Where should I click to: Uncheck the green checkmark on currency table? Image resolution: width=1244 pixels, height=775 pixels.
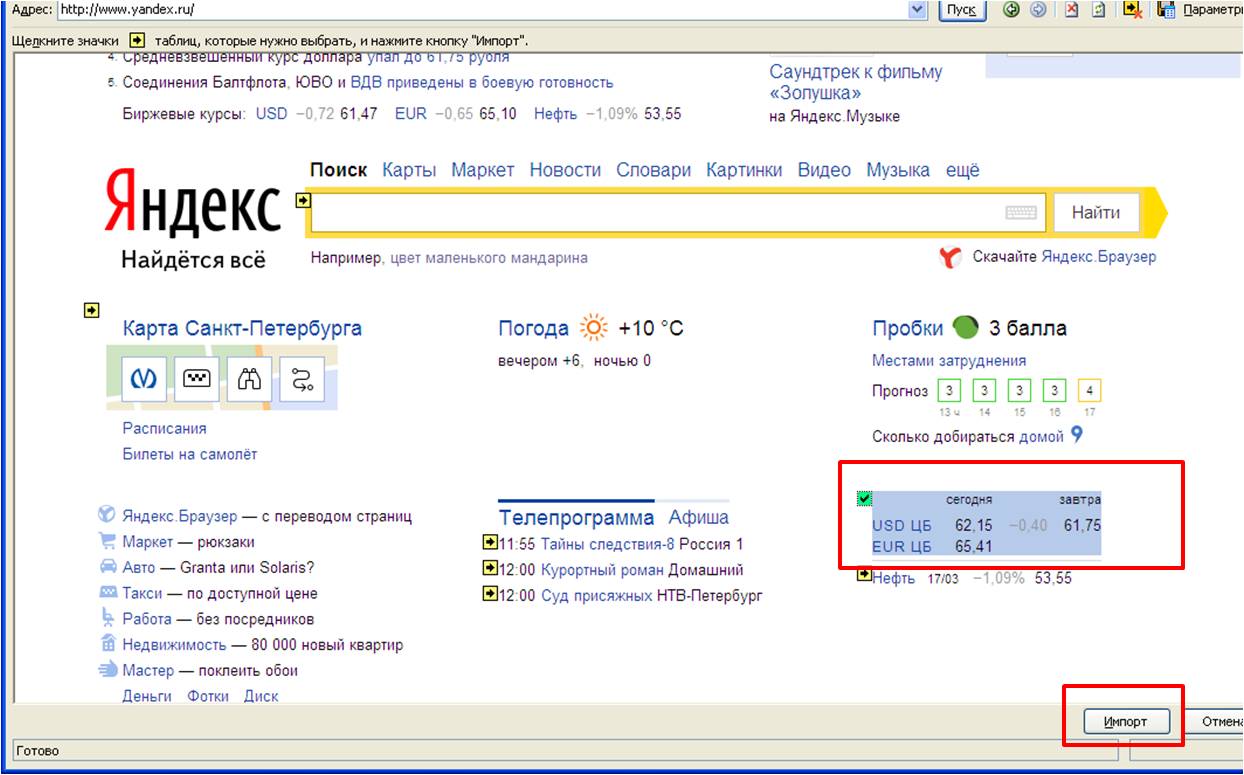pos(864,498)
